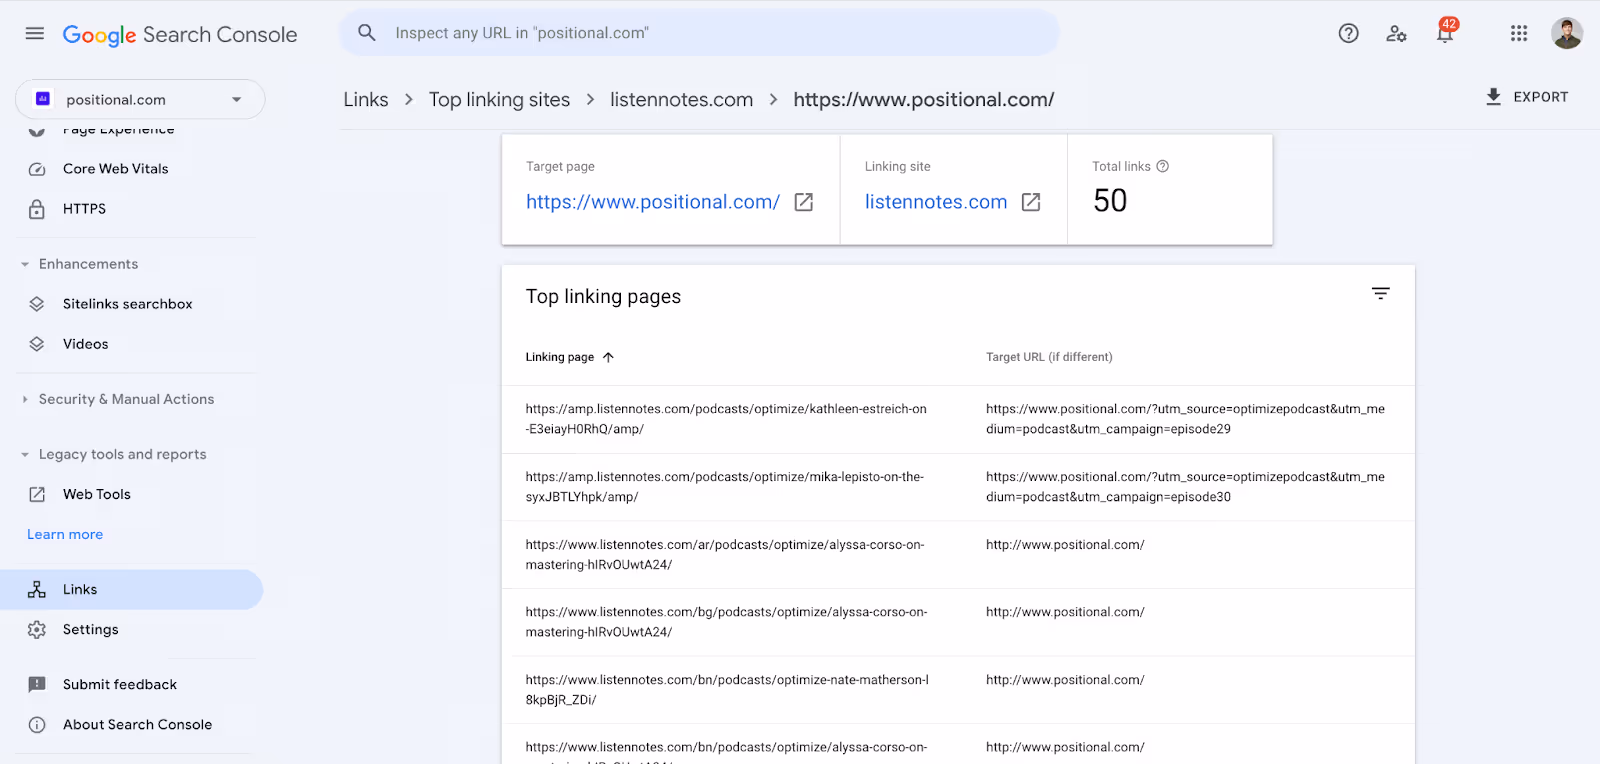This screenshot has width=1600, height=764.
Task: Open the manage users and settings icon
Action: [x=1396, y=34]
